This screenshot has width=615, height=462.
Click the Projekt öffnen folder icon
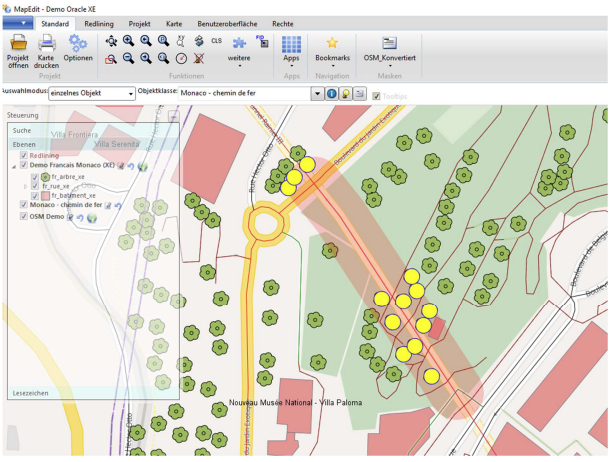pyautogui.click(x=17, y=43)
